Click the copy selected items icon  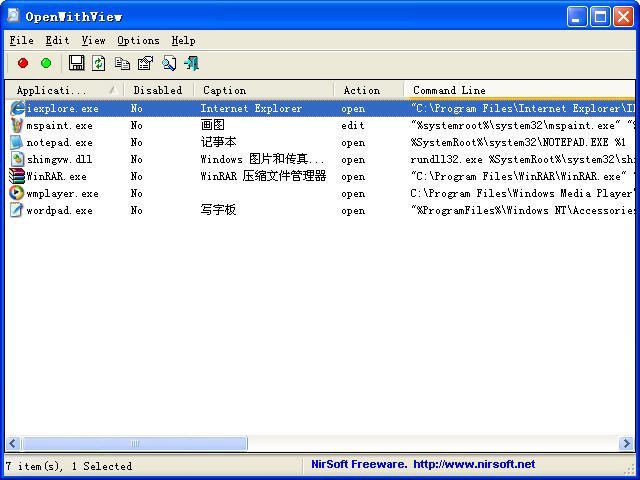coord(122,63)
